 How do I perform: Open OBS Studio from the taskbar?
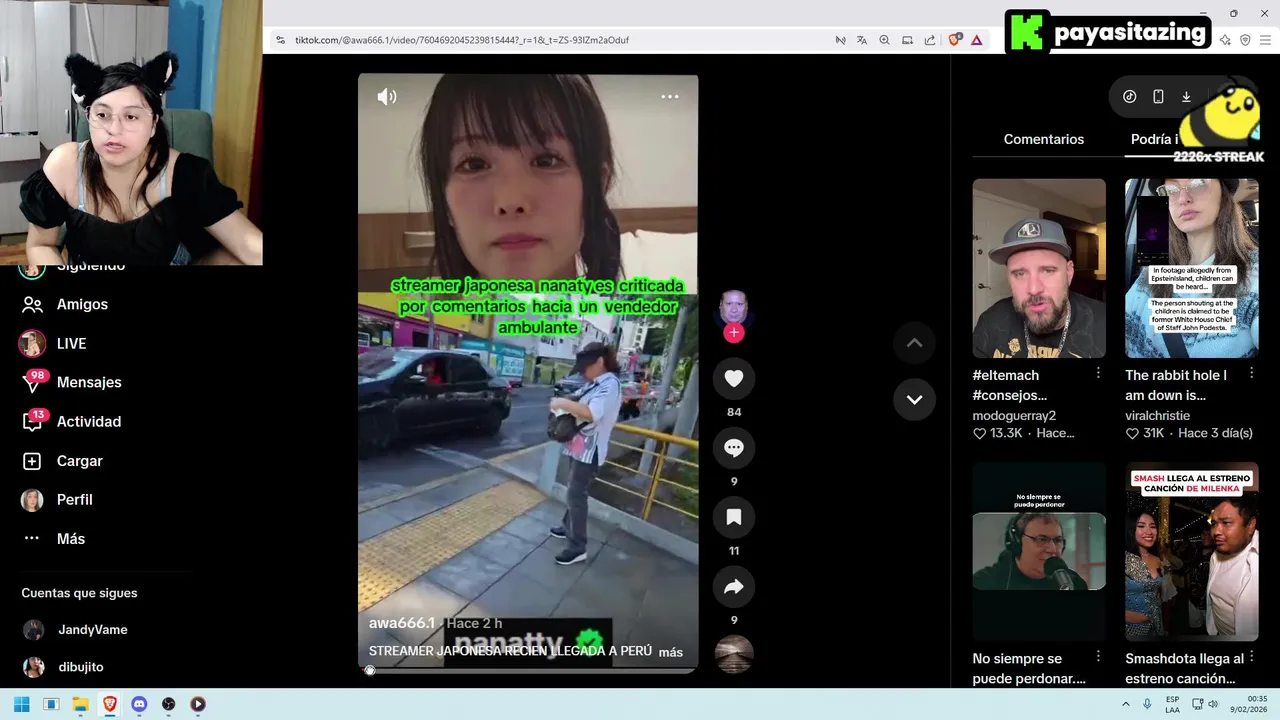(x=168, y=704)
